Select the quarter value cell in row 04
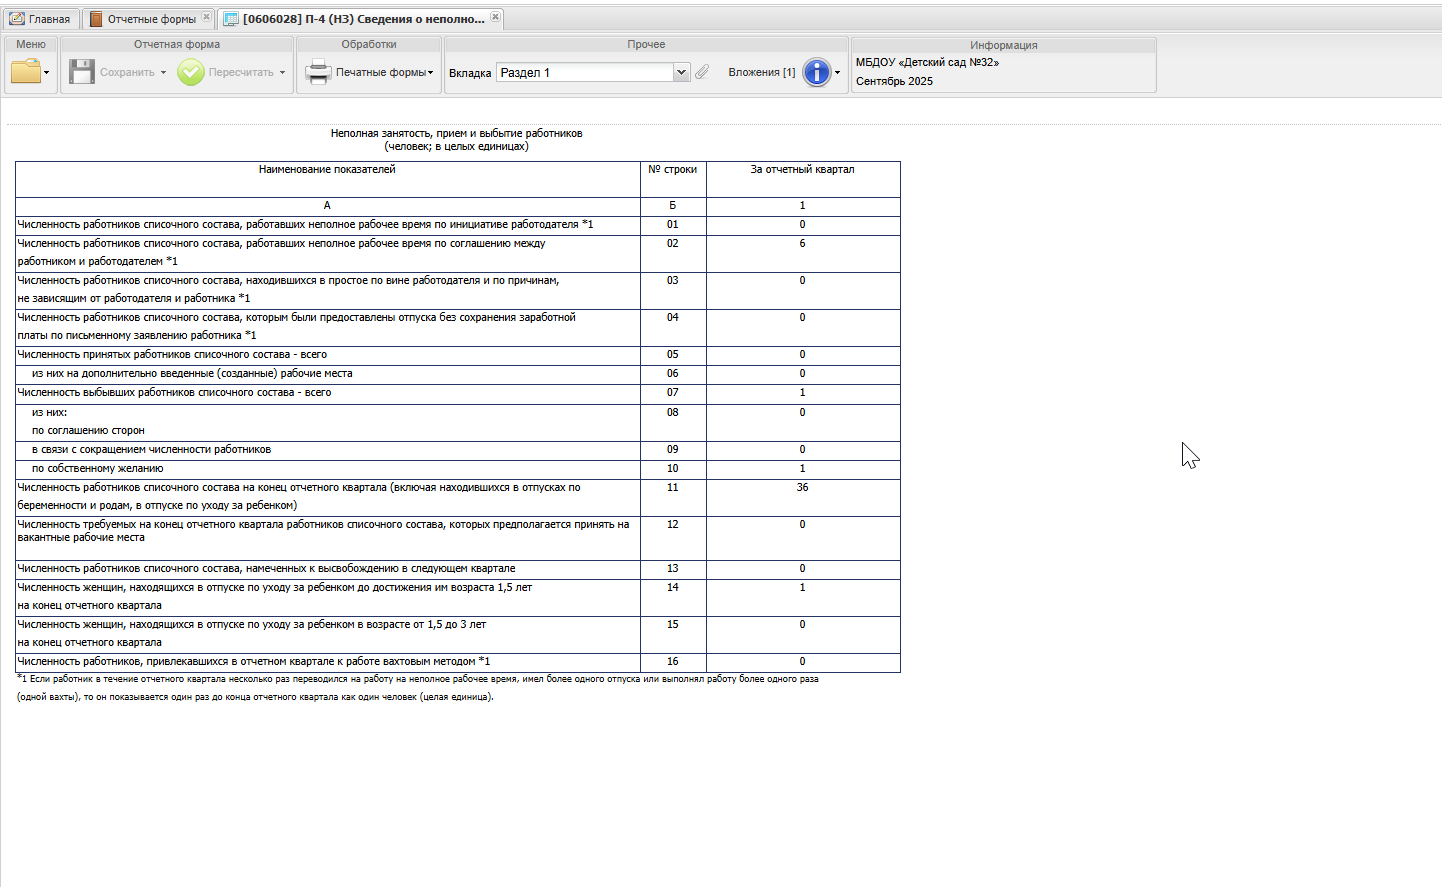This screenshot has height=887, width=1442. (803, 328)
